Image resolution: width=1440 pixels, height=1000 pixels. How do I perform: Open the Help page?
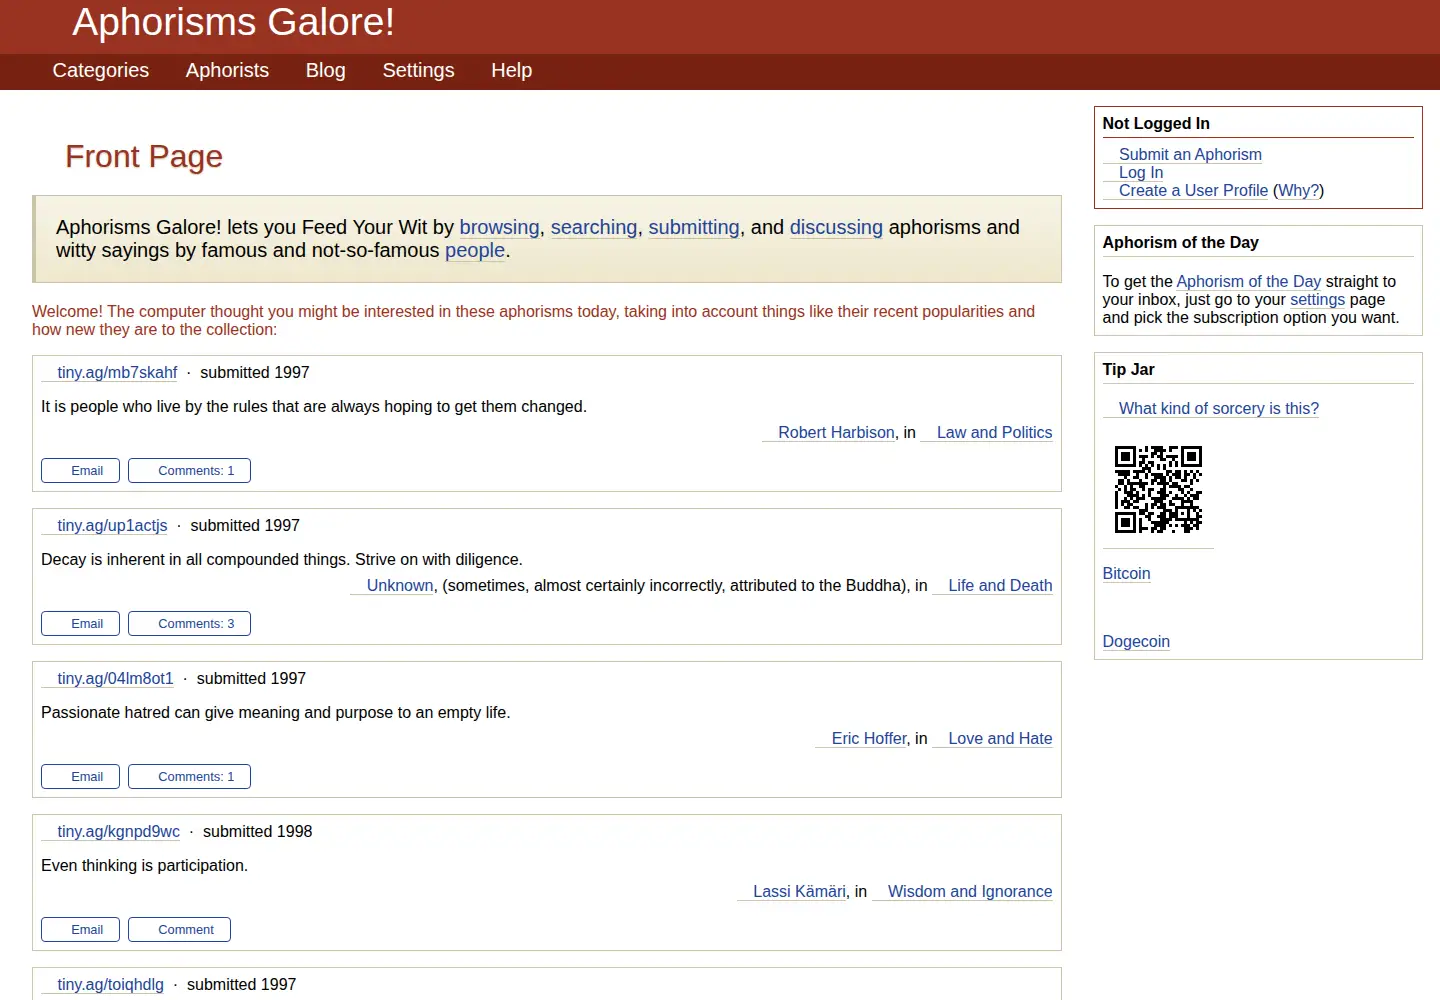pos(511,70)
